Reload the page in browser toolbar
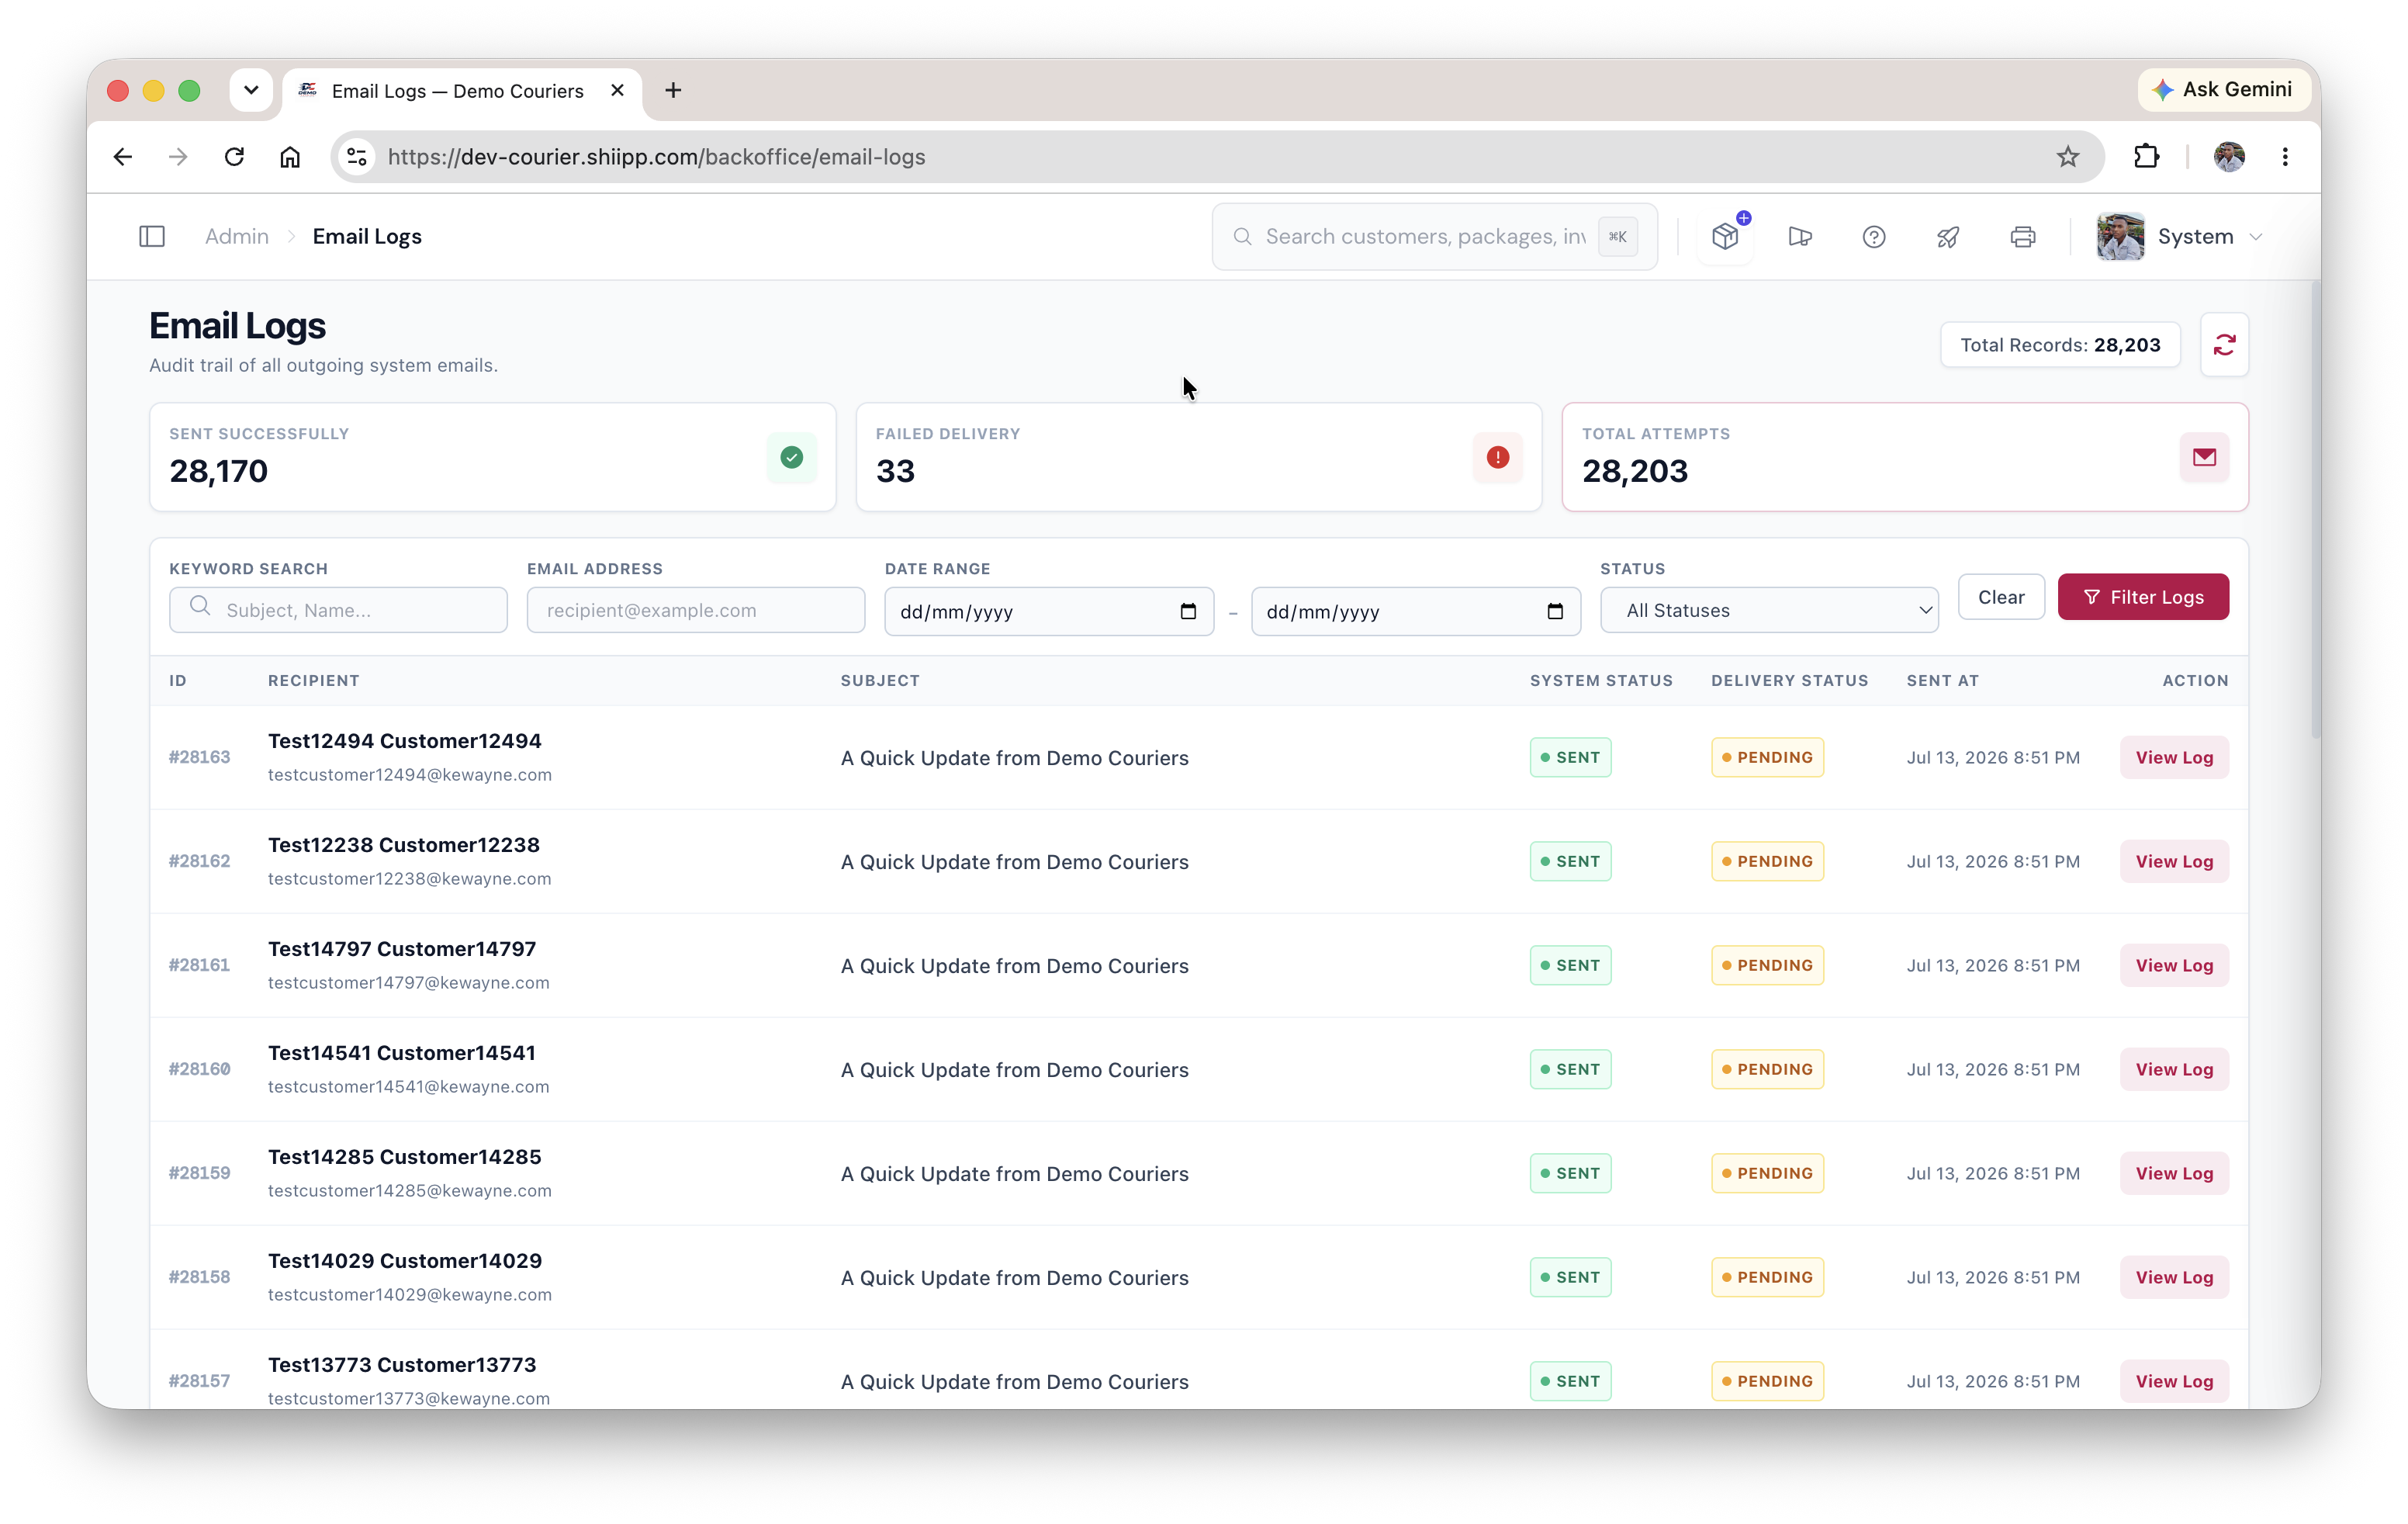This screenshot has height=1524, width=2408. click(234, 157)
